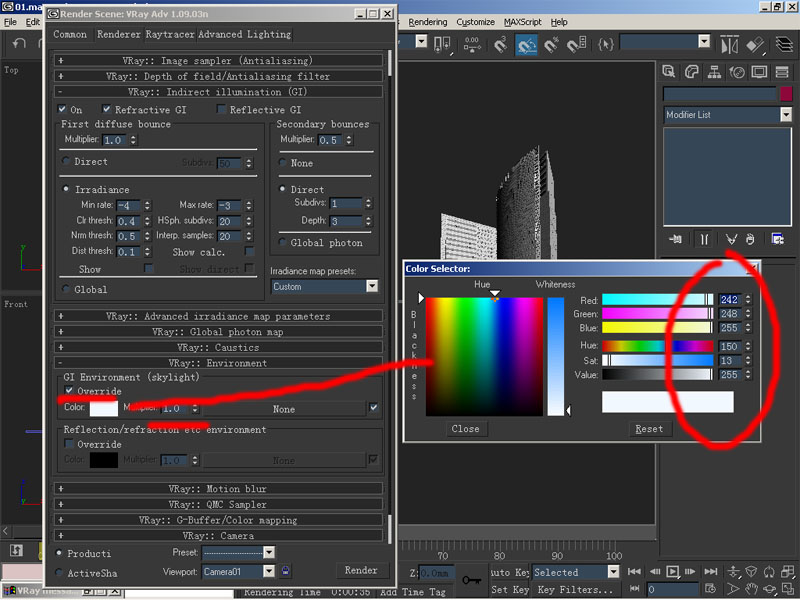Select Global photon for secondary bounces
The height and width of the screenshot is (600, 800).
[282, 242]
